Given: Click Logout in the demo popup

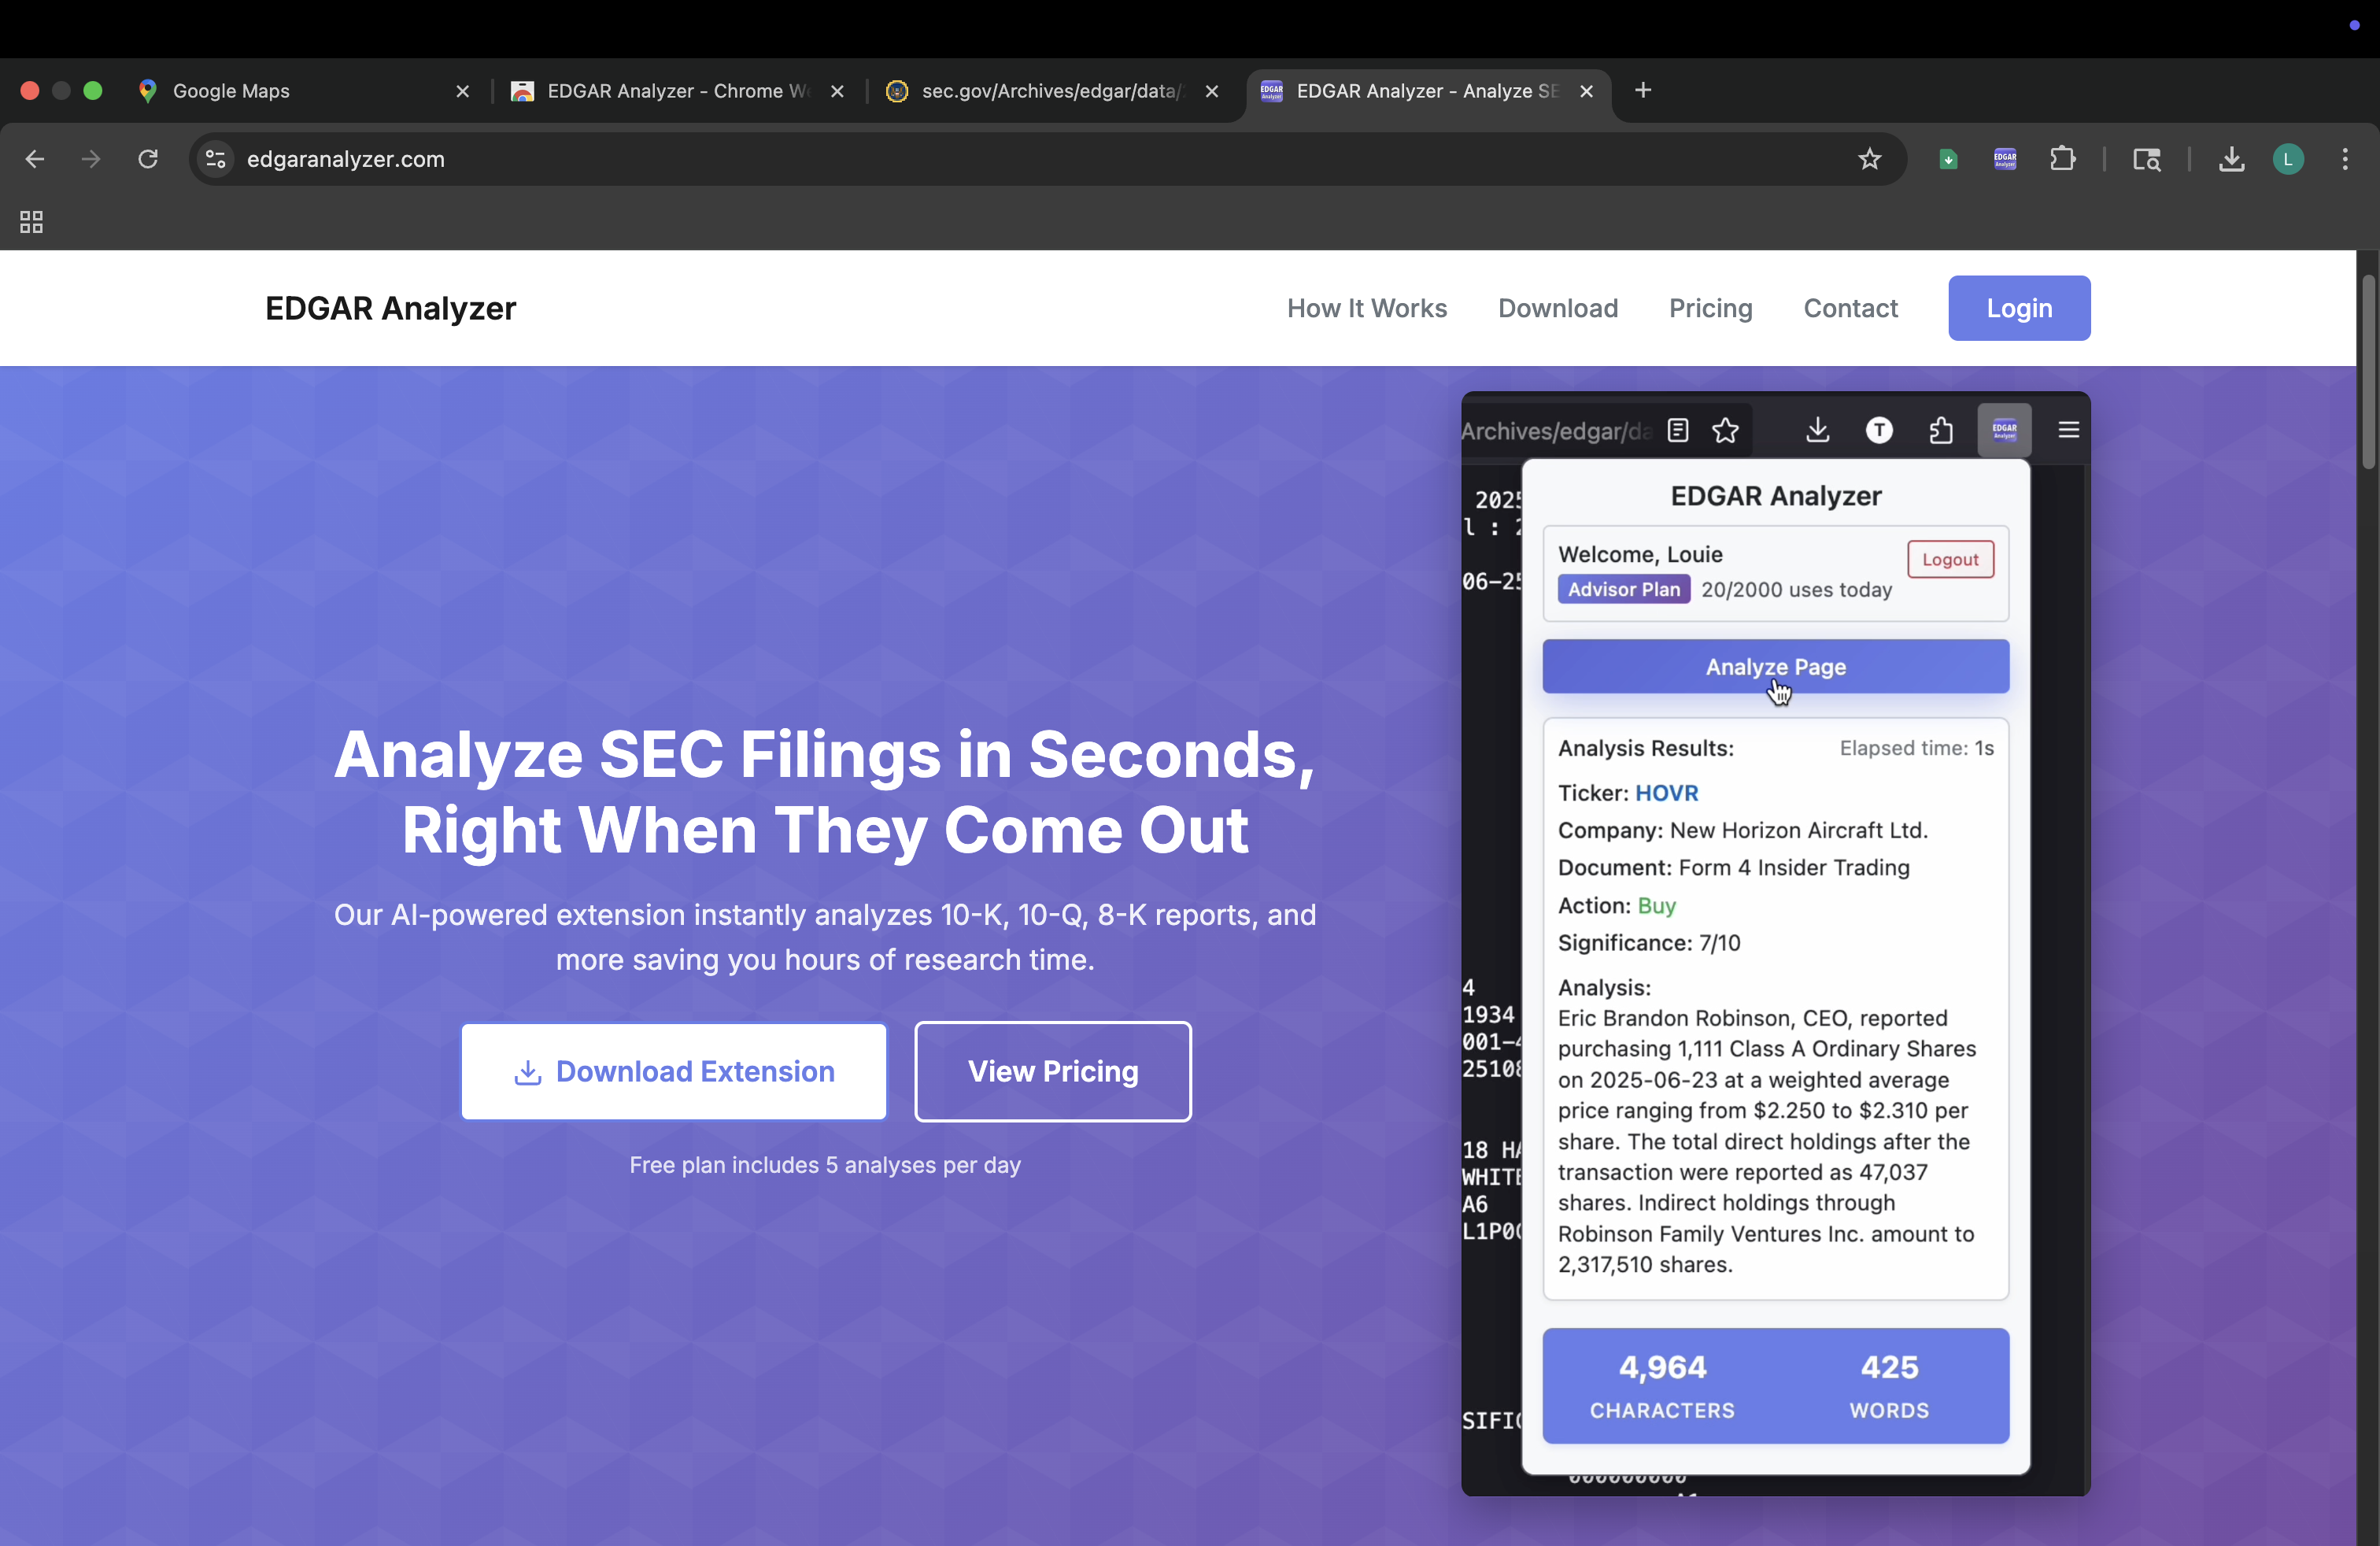Looking at the screenshot, I should 1950,559.
